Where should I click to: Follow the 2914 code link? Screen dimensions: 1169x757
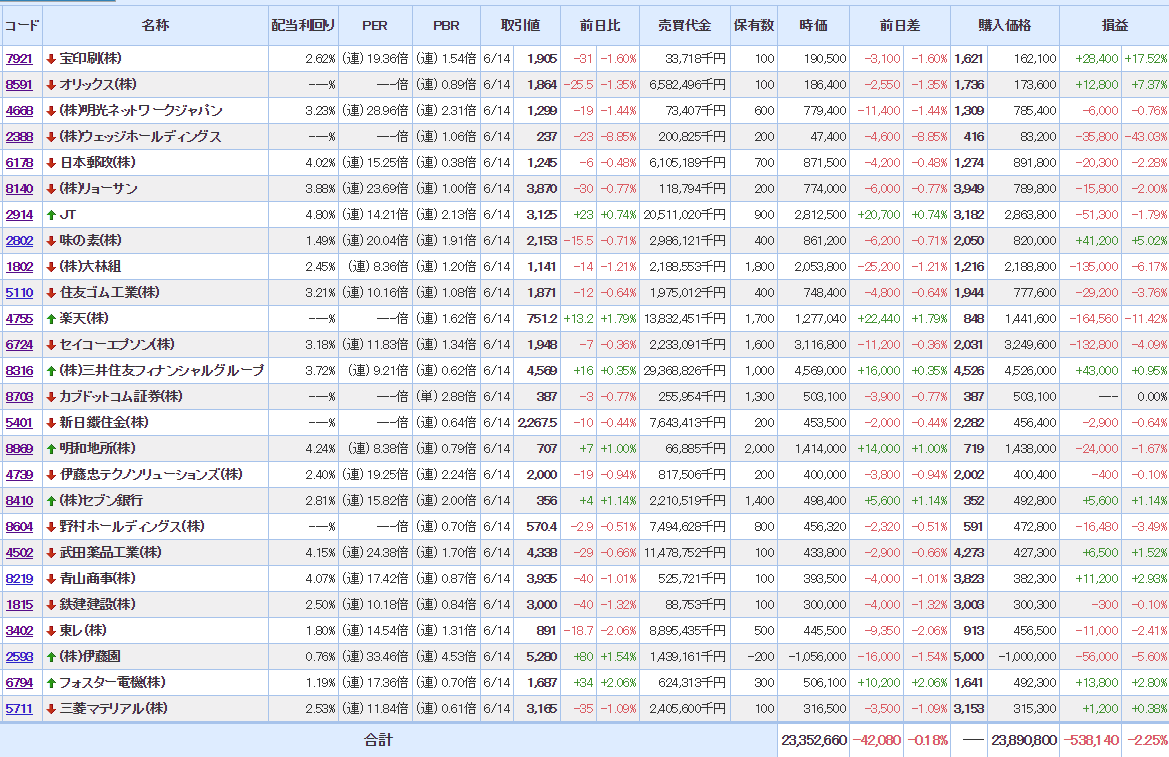19,215
